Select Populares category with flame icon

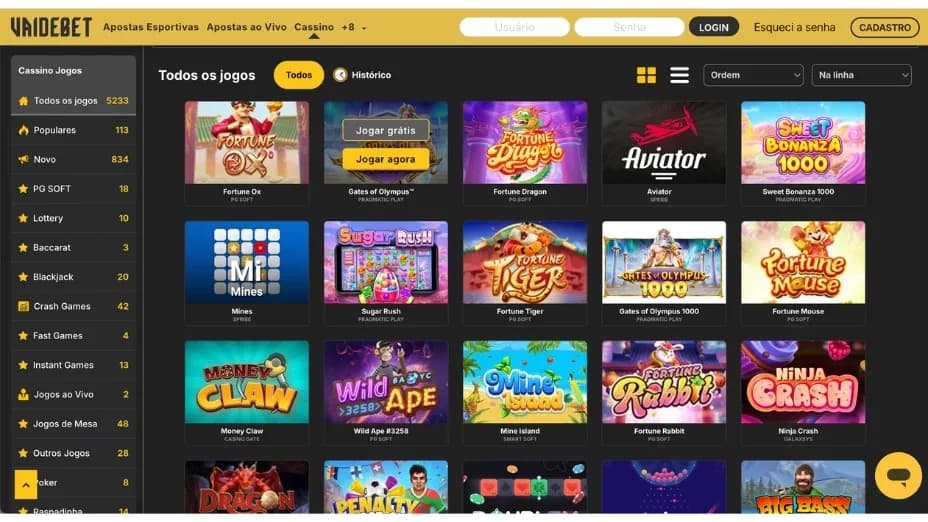[73, 130]
